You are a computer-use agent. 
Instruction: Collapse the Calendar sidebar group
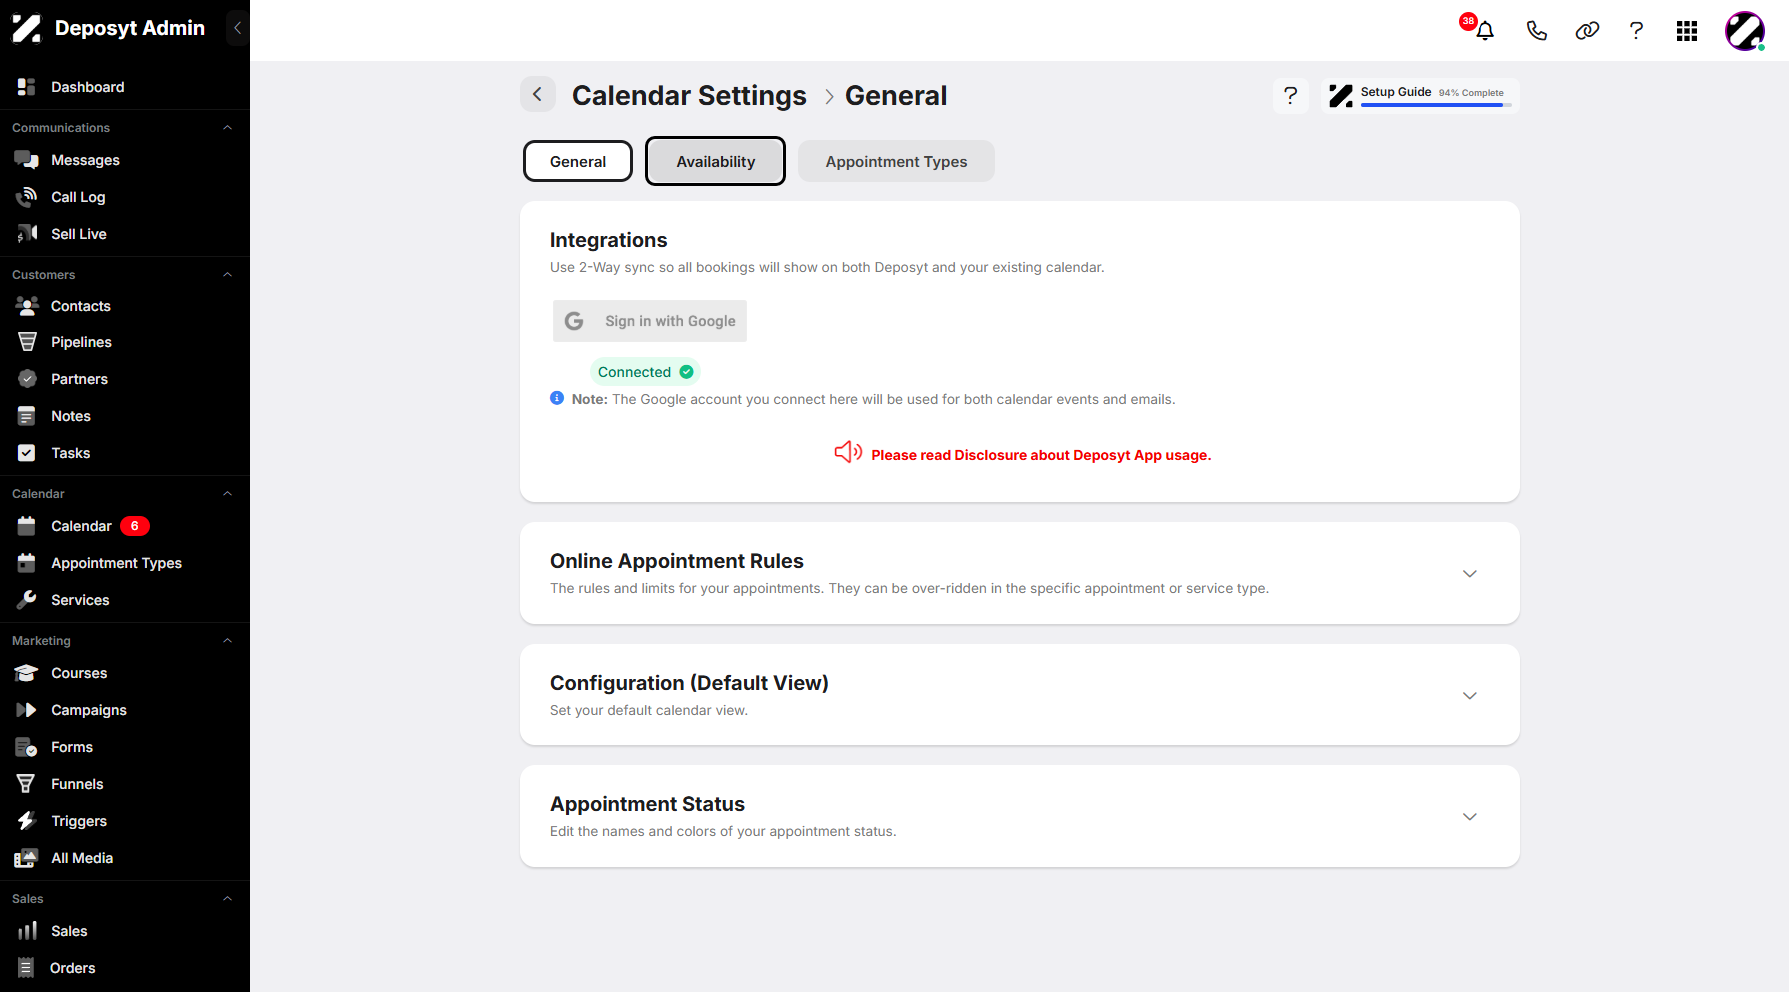click(x=227, y=494)
